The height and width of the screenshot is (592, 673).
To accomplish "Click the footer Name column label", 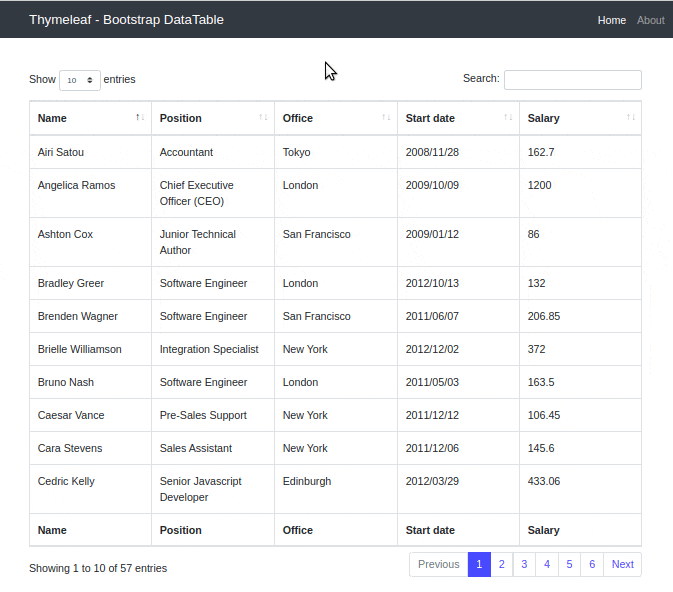I will pos(52,530).
